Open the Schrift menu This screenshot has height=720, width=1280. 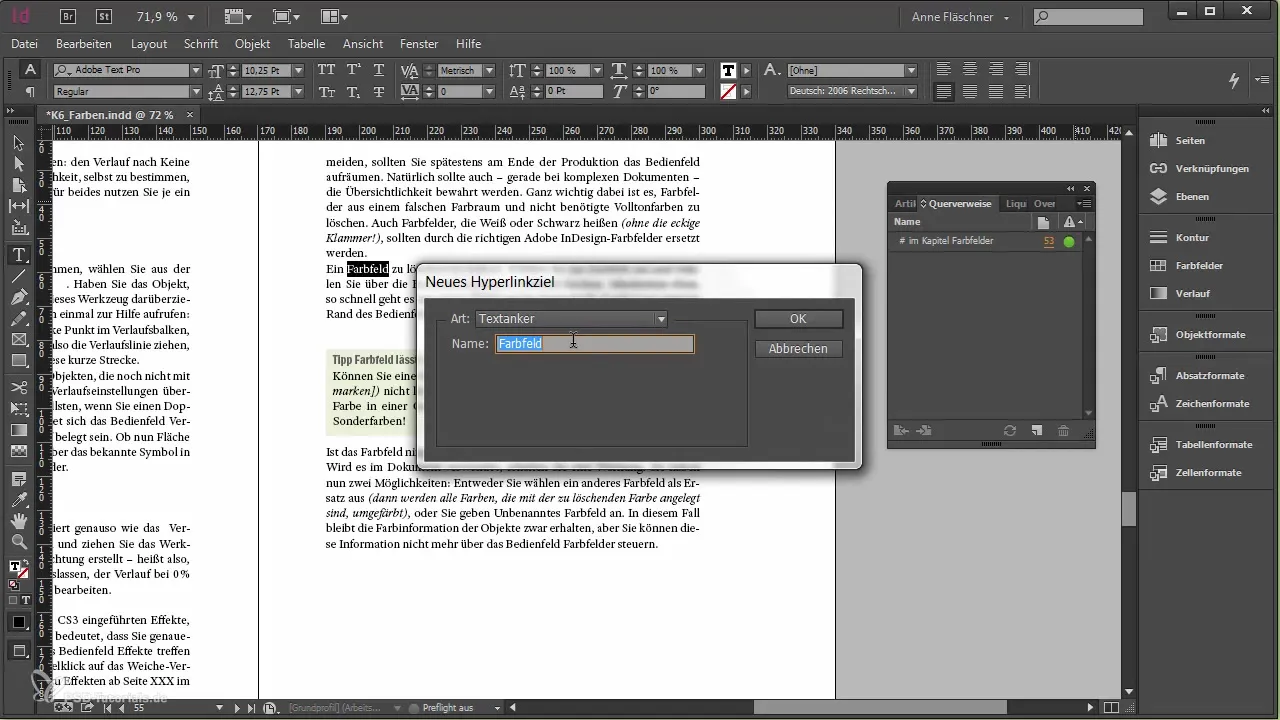tap(201, 44)
